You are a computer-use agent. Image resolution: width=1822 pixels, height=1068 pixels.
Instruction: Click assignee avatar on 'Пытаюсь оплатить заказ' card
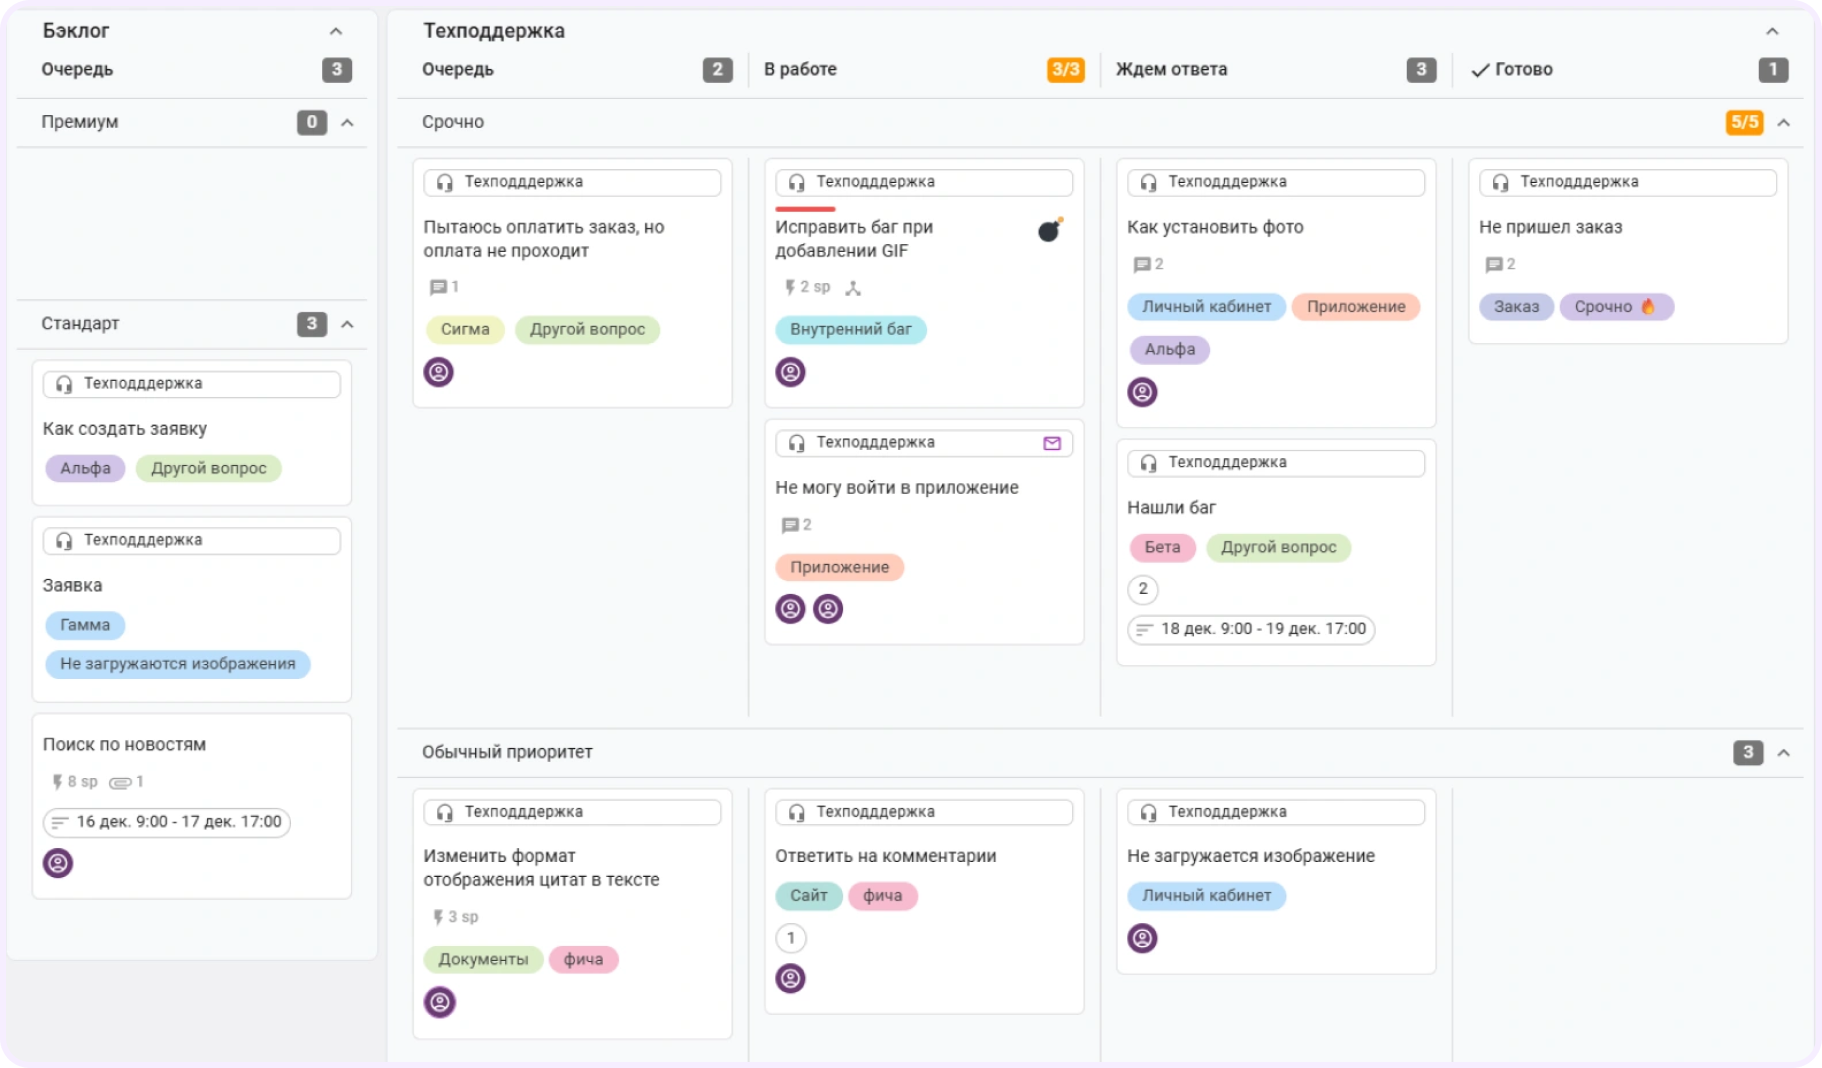click(439, 372)
